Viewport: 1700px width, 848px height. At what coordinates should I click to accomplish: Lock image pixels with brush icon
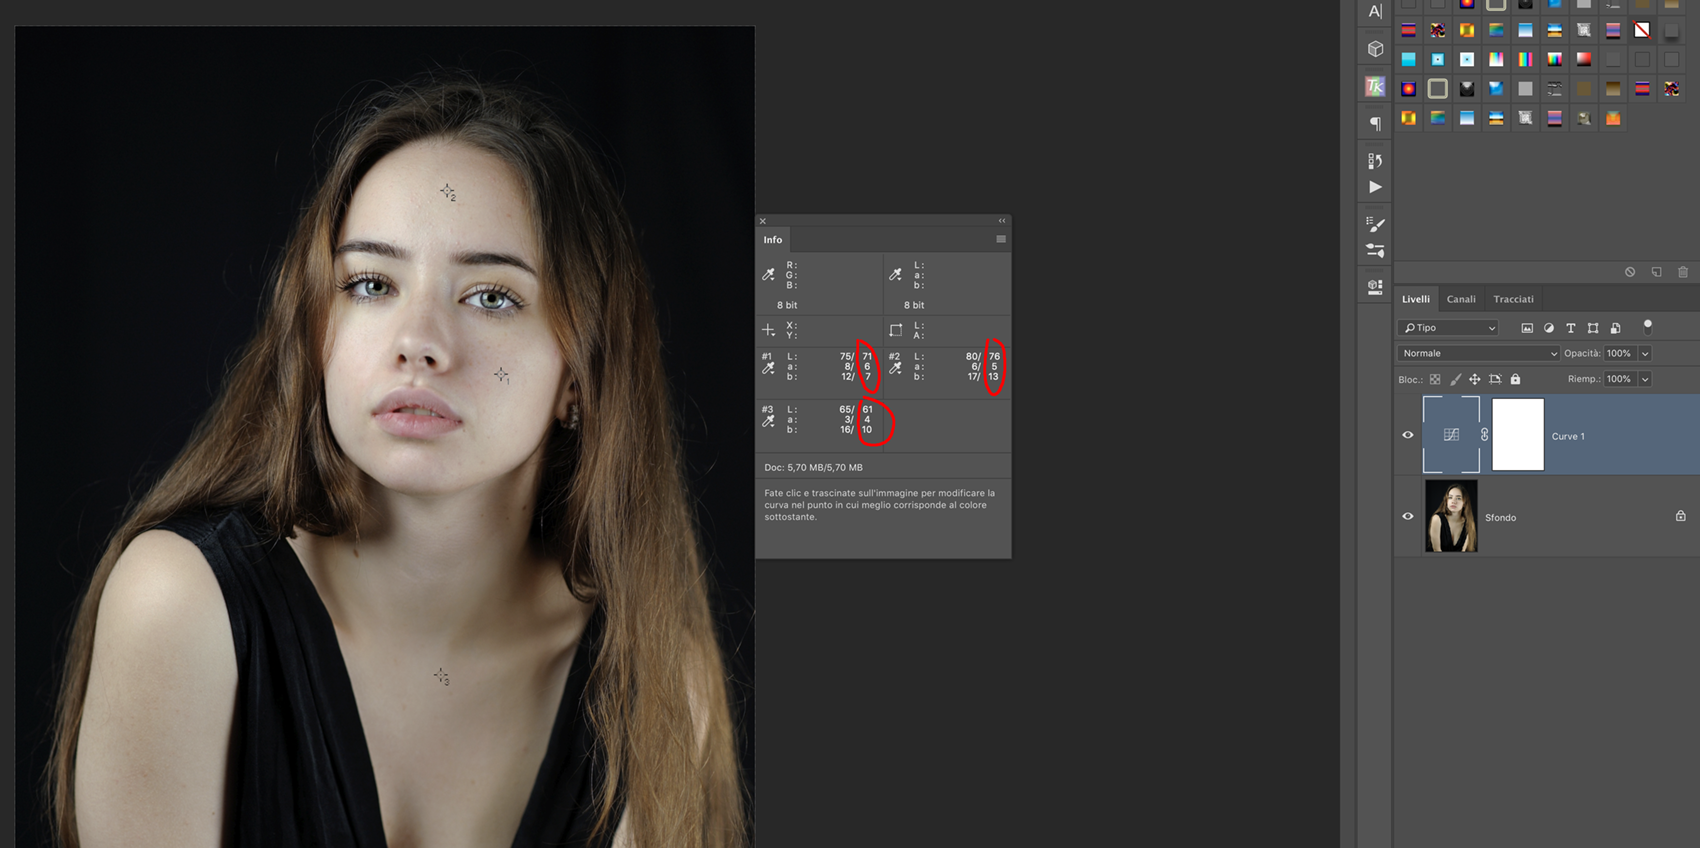(1455, 379)
